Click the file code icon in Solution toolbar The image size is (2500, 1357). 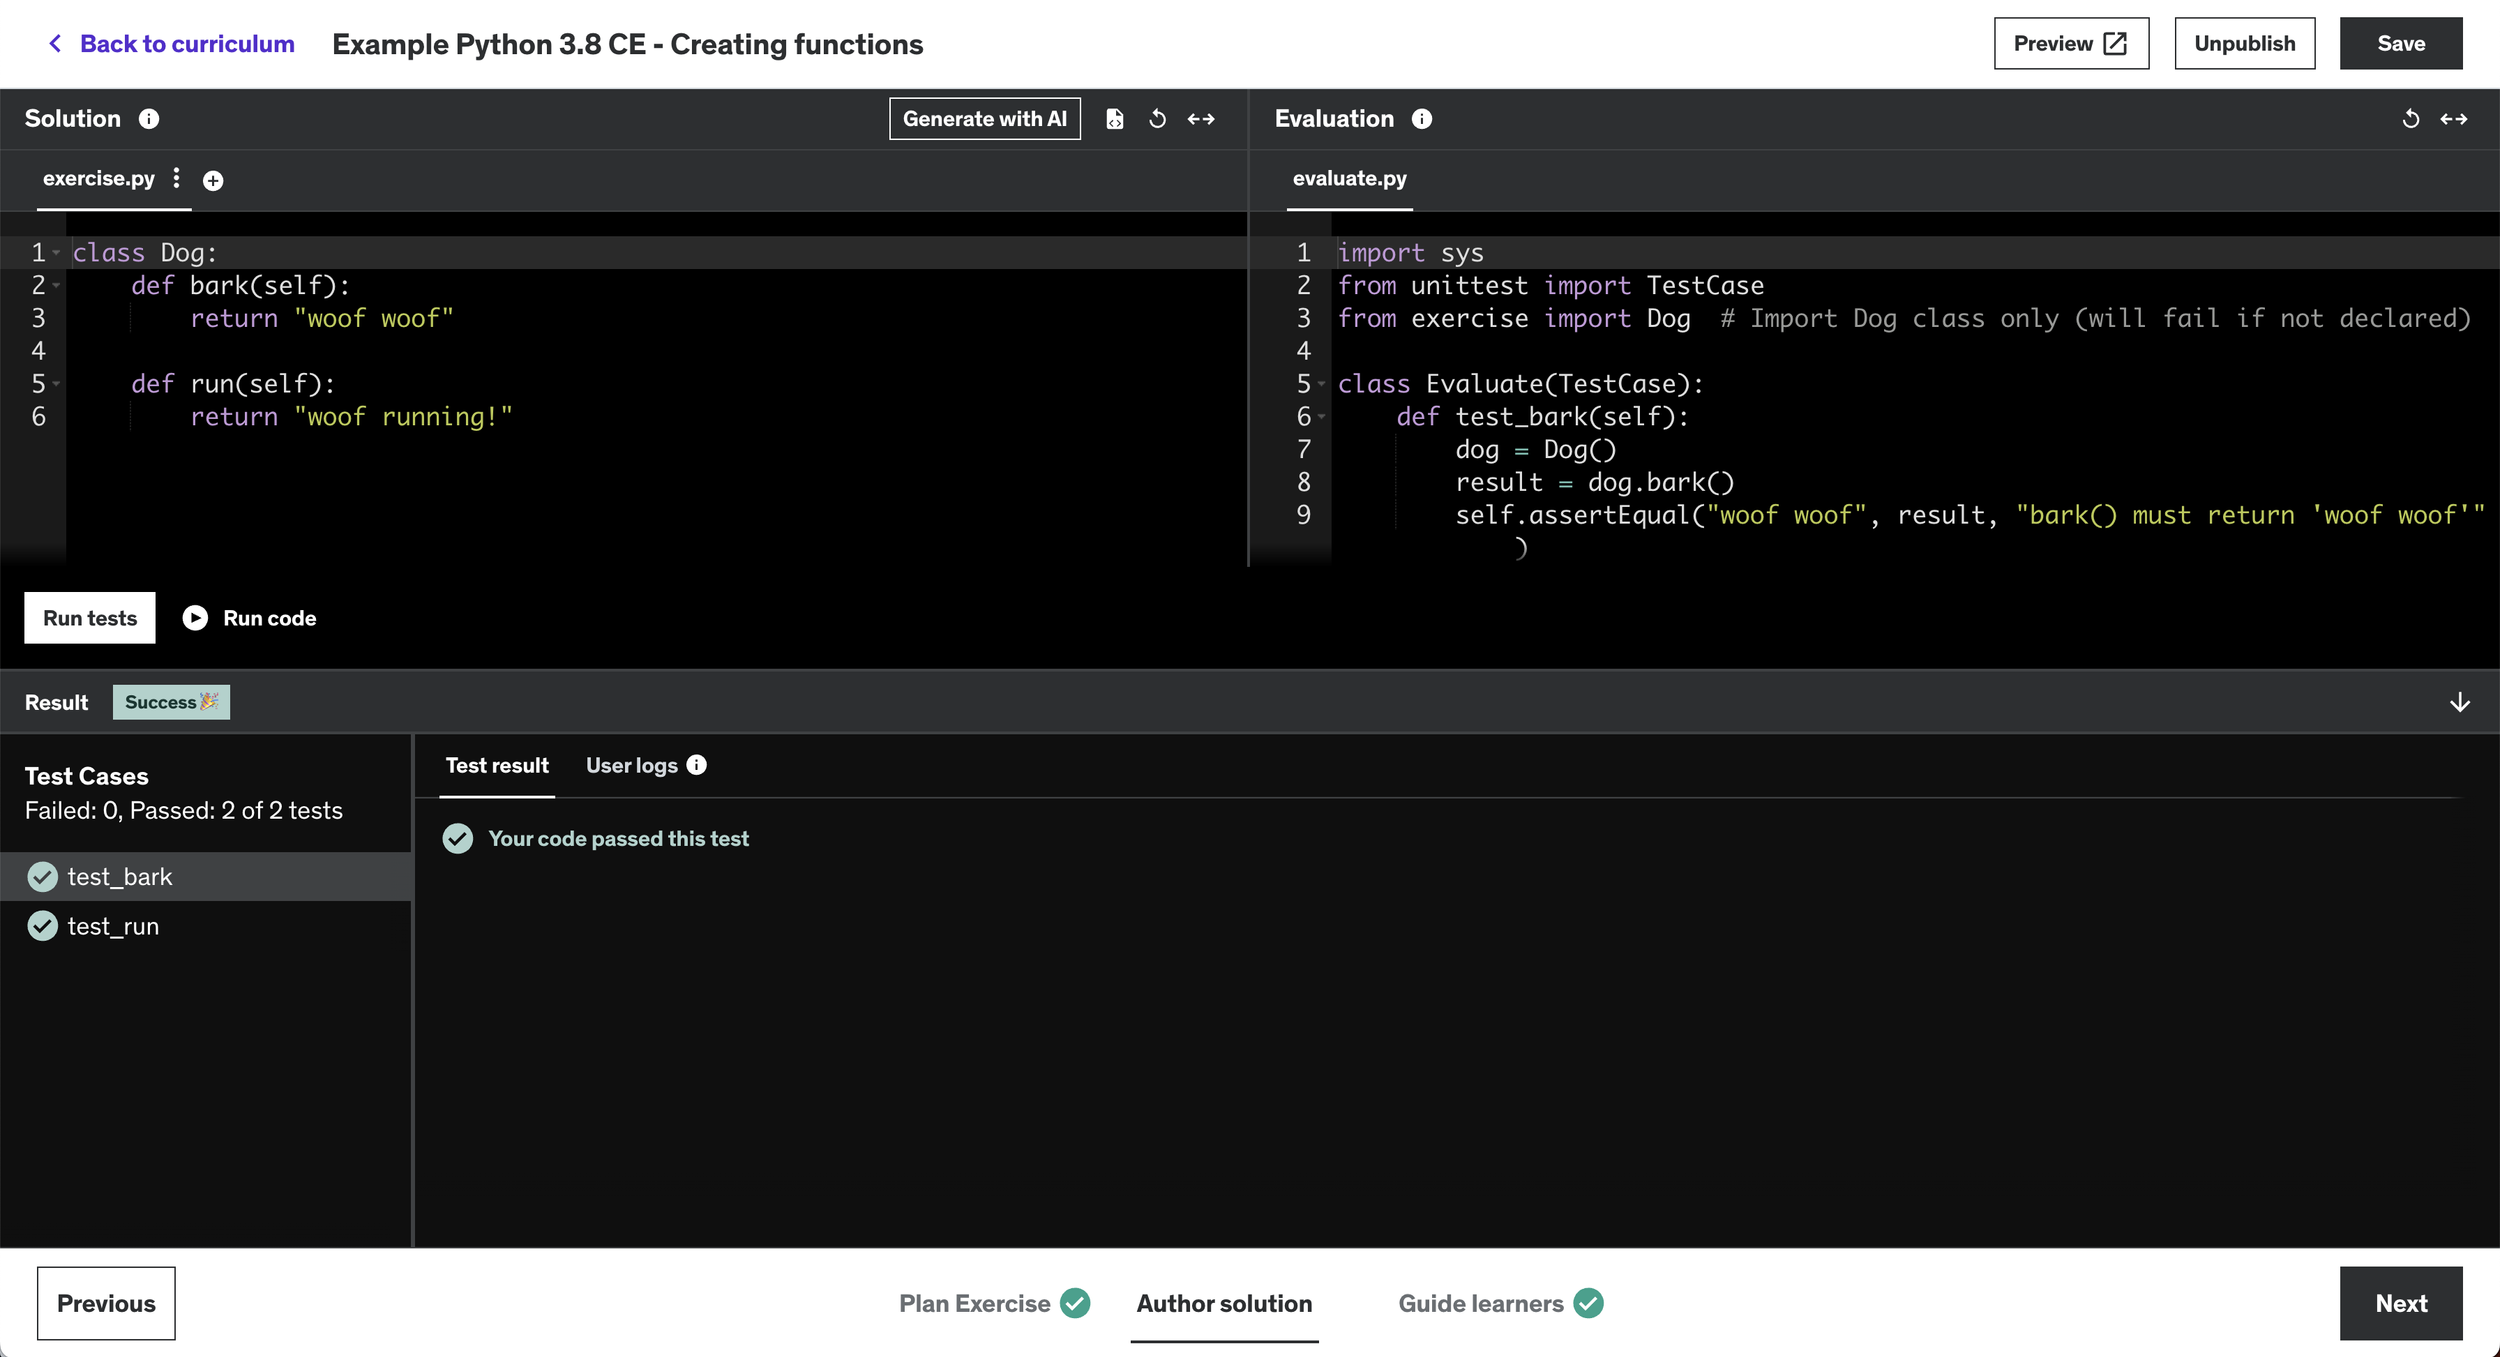click(1115, 119)
